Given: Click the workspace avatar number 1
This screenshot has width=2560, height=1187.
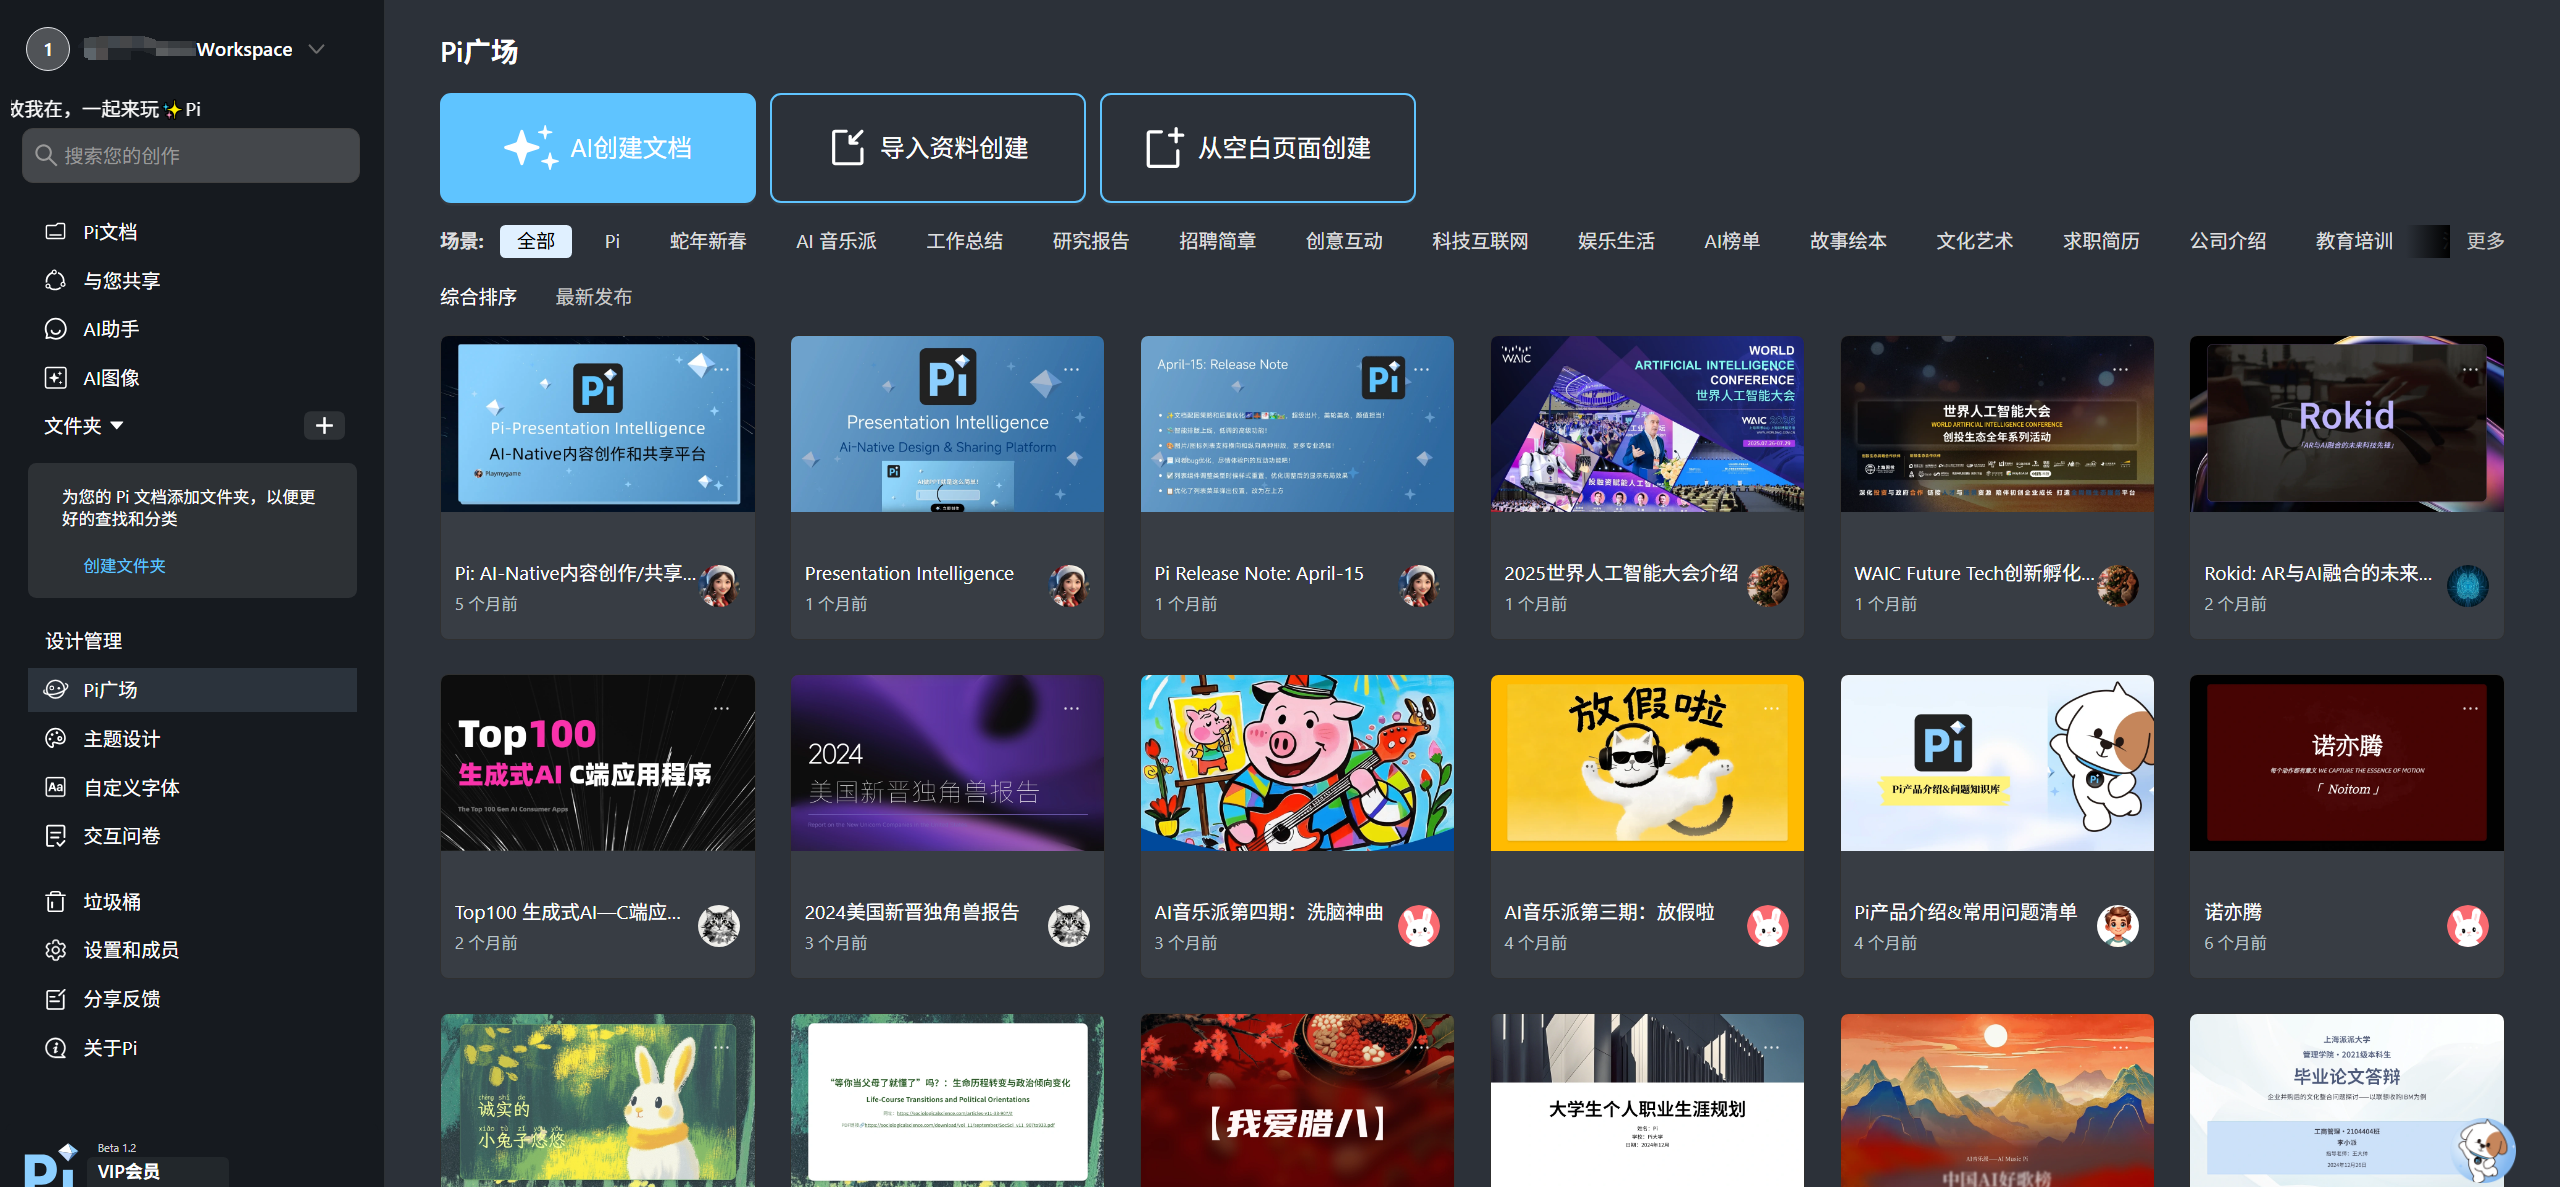Looking at the screenshot, I should tap(48, 49).
